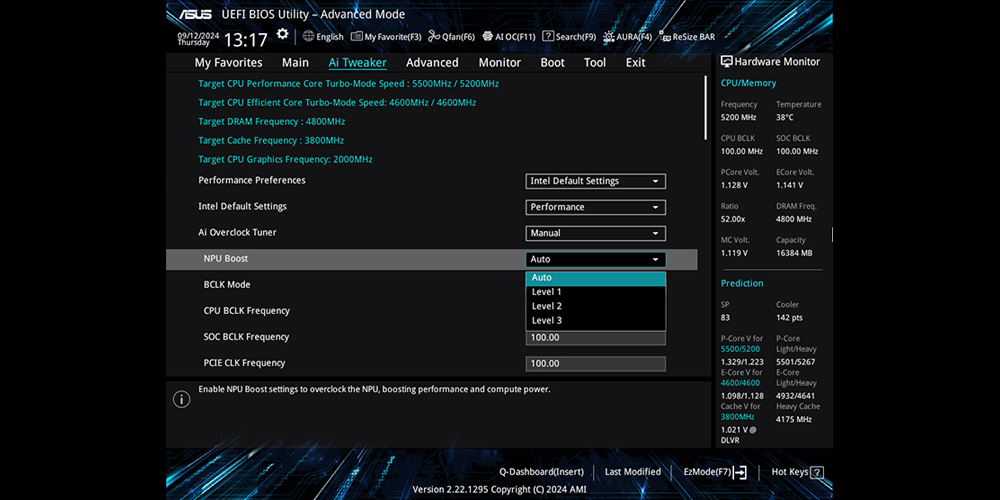Click Target DRAM Frequency : 4800MHz text
Image resolution: width=1000 pixels, height=500 pixels.
click(x=272, y=121)
